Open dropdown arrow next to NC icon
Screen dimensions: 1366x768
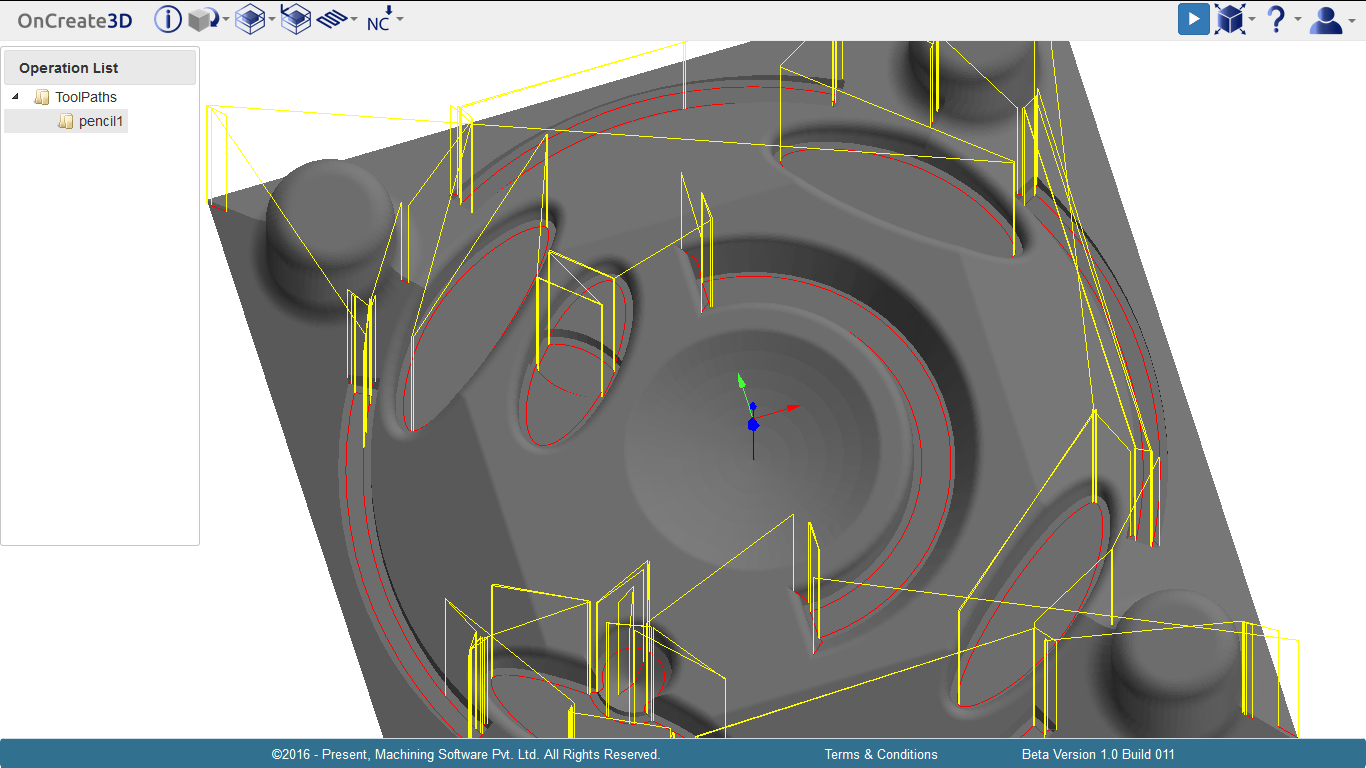pyautogui.click(x=400, y=19)
